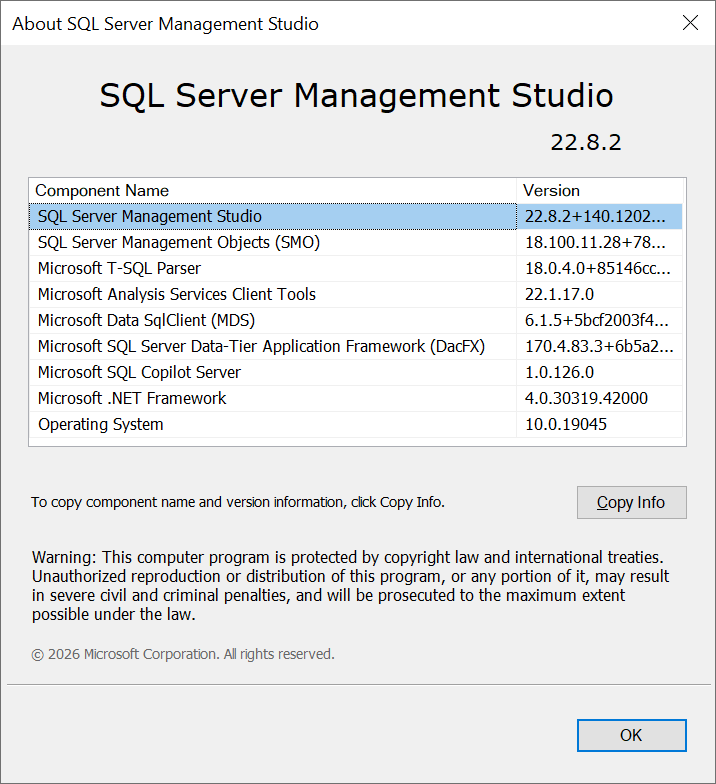Viewport: 716px width, 784px height.
Task: Click version cell 6.1.5+5bcf2003f4...
Action: [600, 320]
